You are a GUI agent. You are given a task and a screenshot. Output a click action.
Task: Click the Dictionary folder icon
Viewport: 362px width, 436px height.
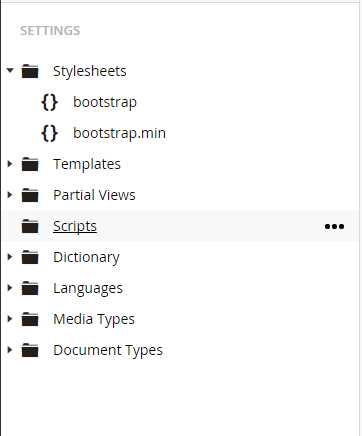(x=30, y=257)
